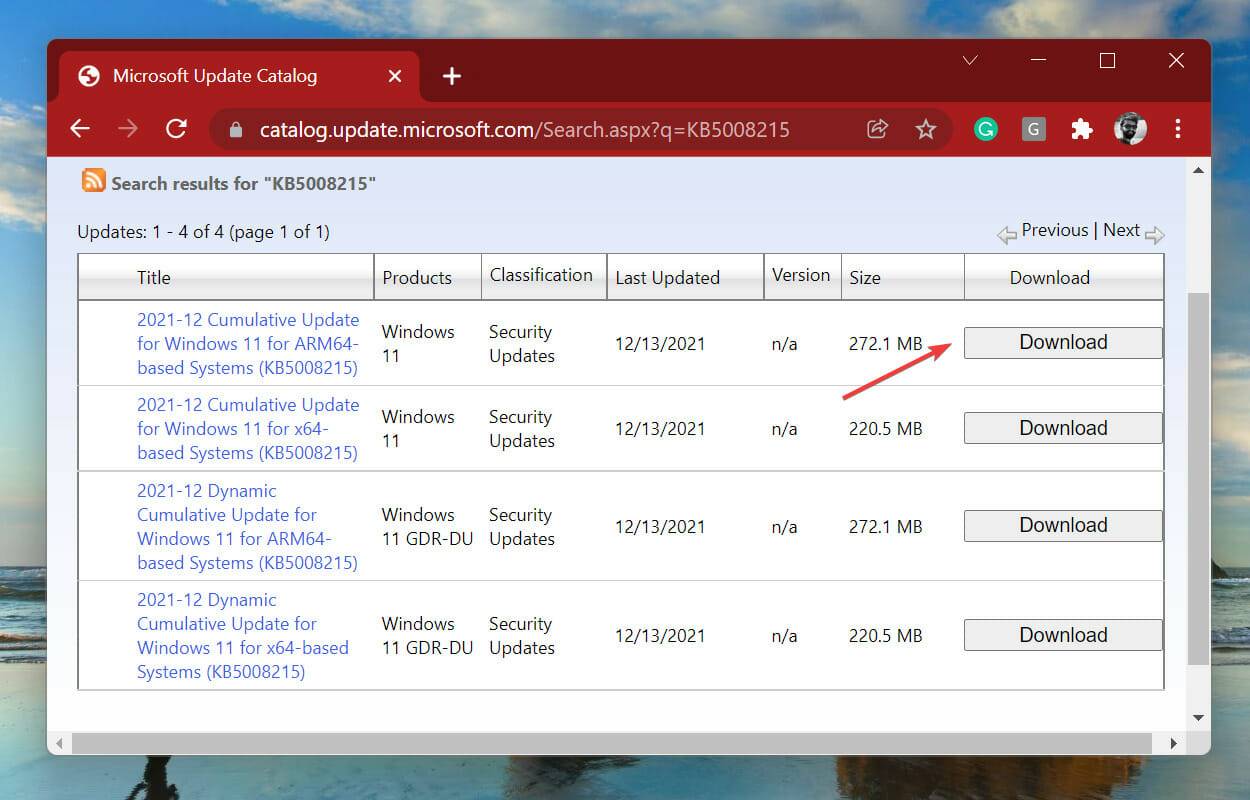Open the Grammarly extension icon
This screenshot has height=800, width=1250.
[986, 128]
